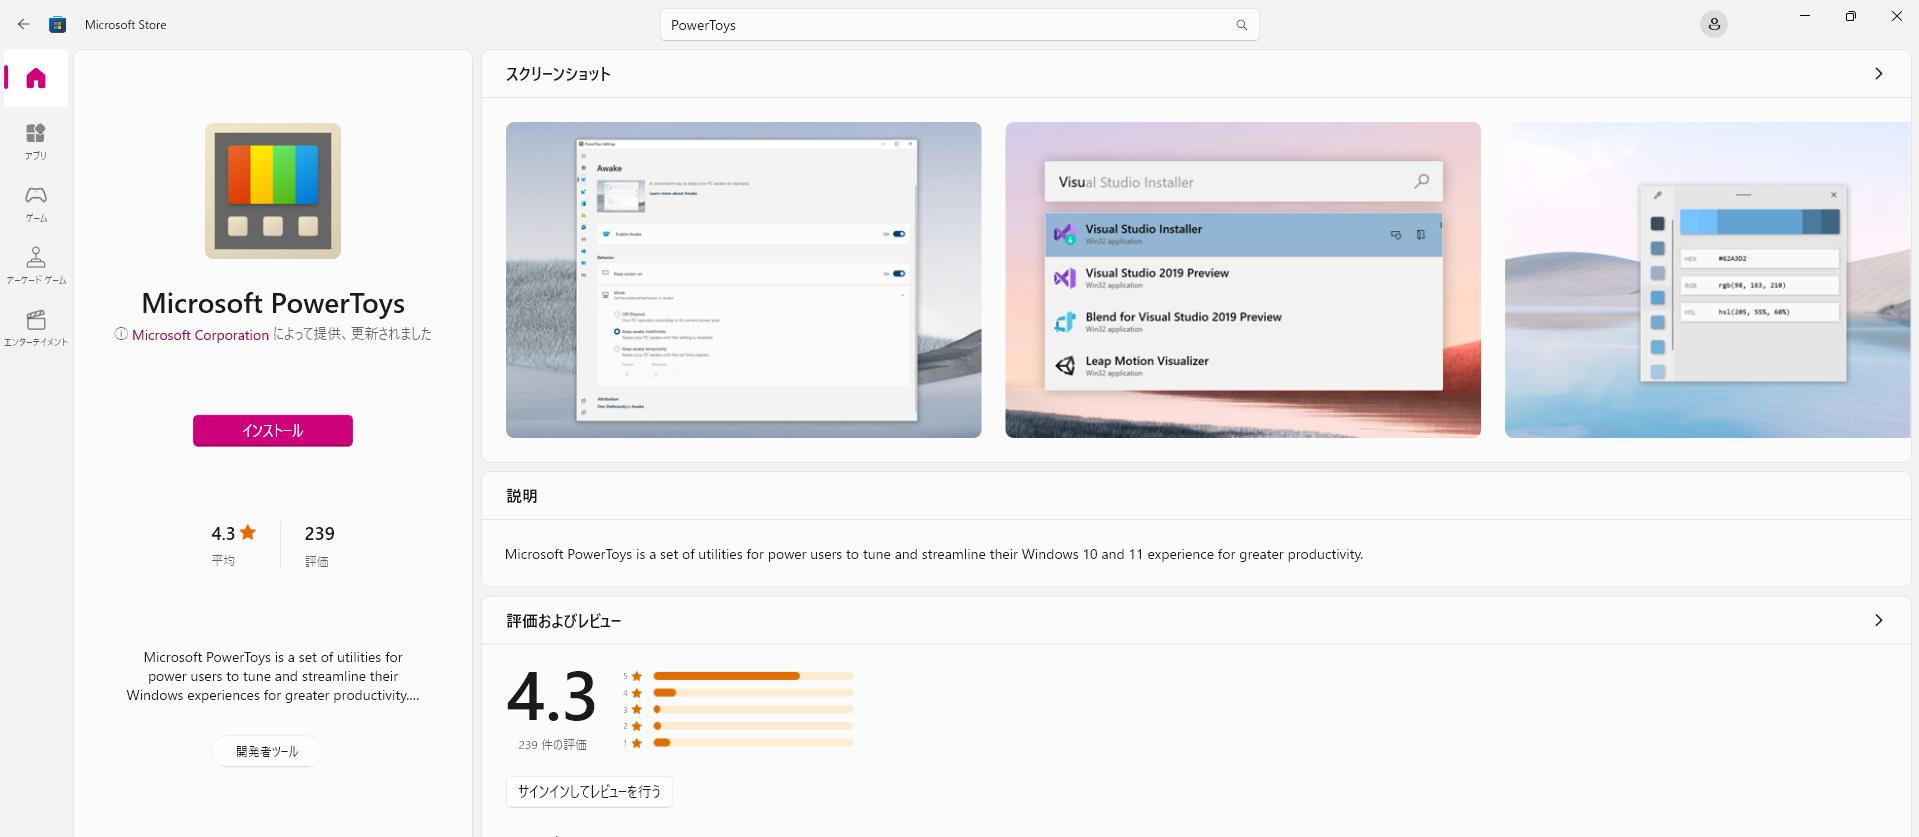The width and height of the screenshot is (1919, 837).
Task: Click the Microsoft PowerToys title text
Action: tap(273, 303)
